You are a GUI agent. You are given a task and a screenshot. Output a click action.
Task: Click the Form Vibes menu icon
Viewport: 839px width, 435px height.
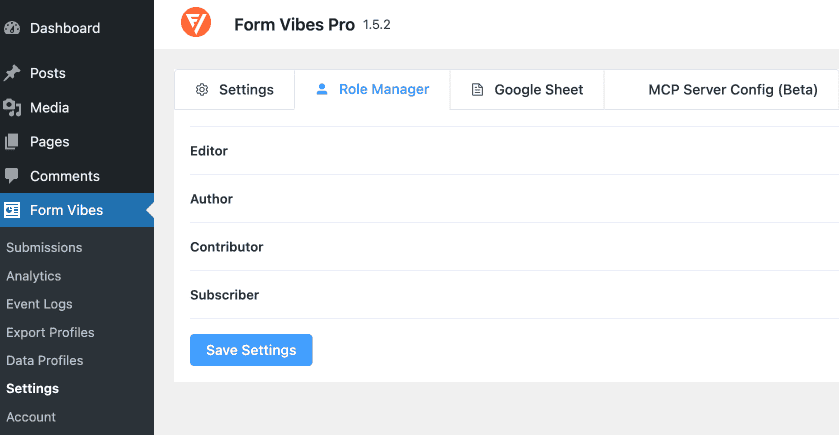point(12,210)
